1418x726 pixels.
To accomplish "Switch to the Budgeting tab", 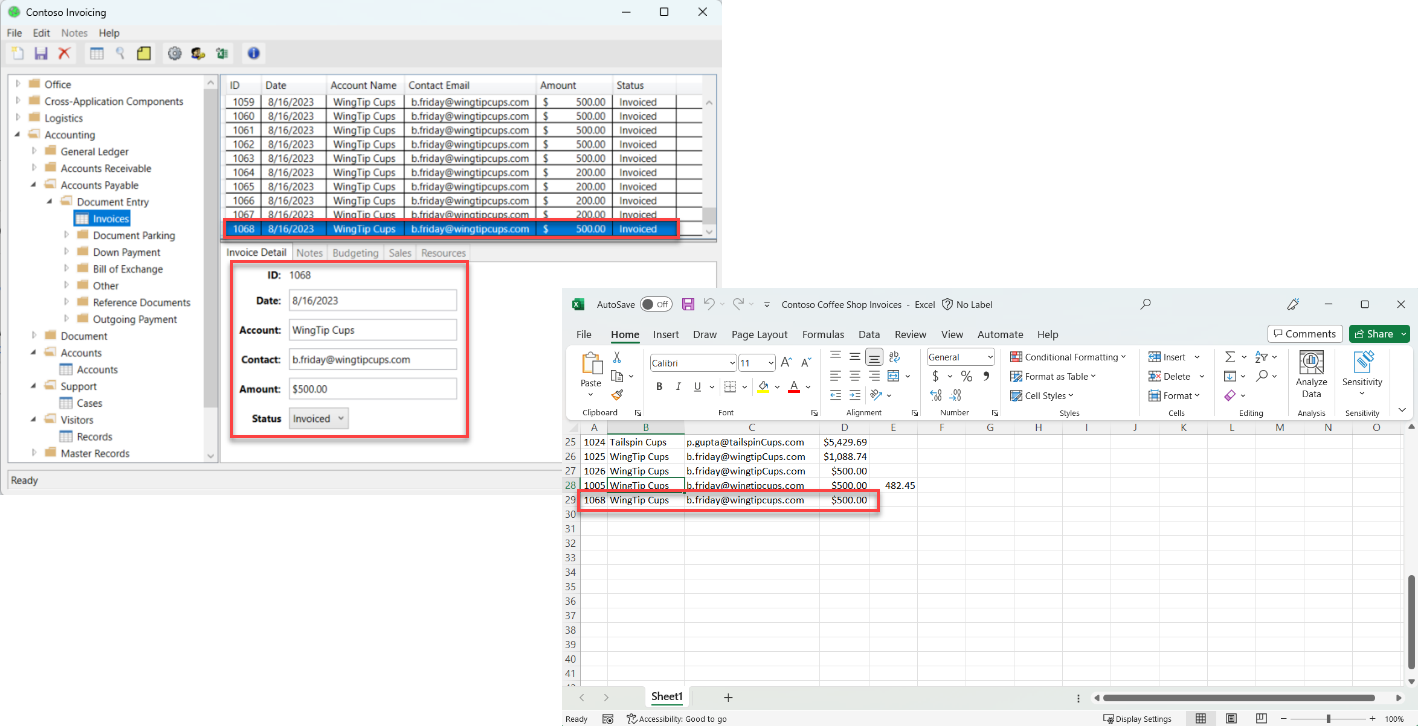I will (355, 253).
